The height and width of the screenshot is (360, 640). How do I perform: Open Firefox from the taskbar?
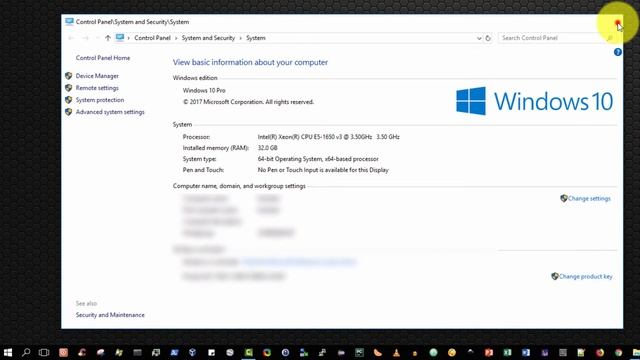click(600, 352)
